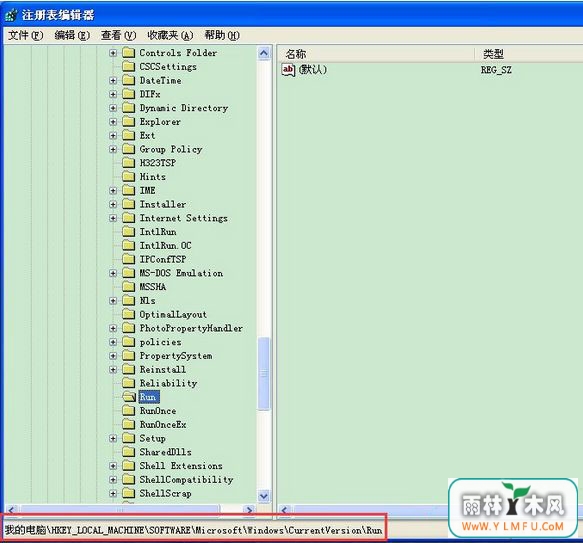Click the MSSHA folder icon
Image resolution: width=583 pixels, height=543 pixels.
pyautogui.click(x=129, y=287)
